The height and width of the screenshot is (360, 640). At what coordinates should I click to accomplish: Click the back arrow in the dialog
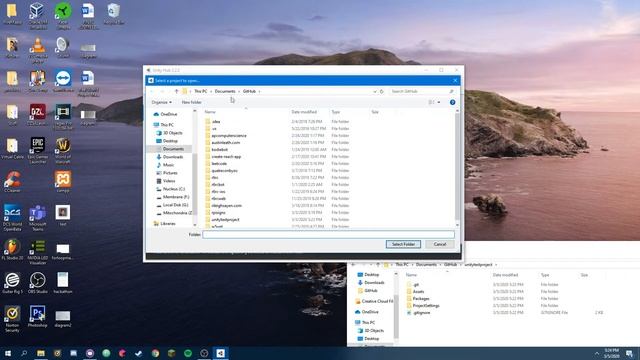(x=152, y=91)
